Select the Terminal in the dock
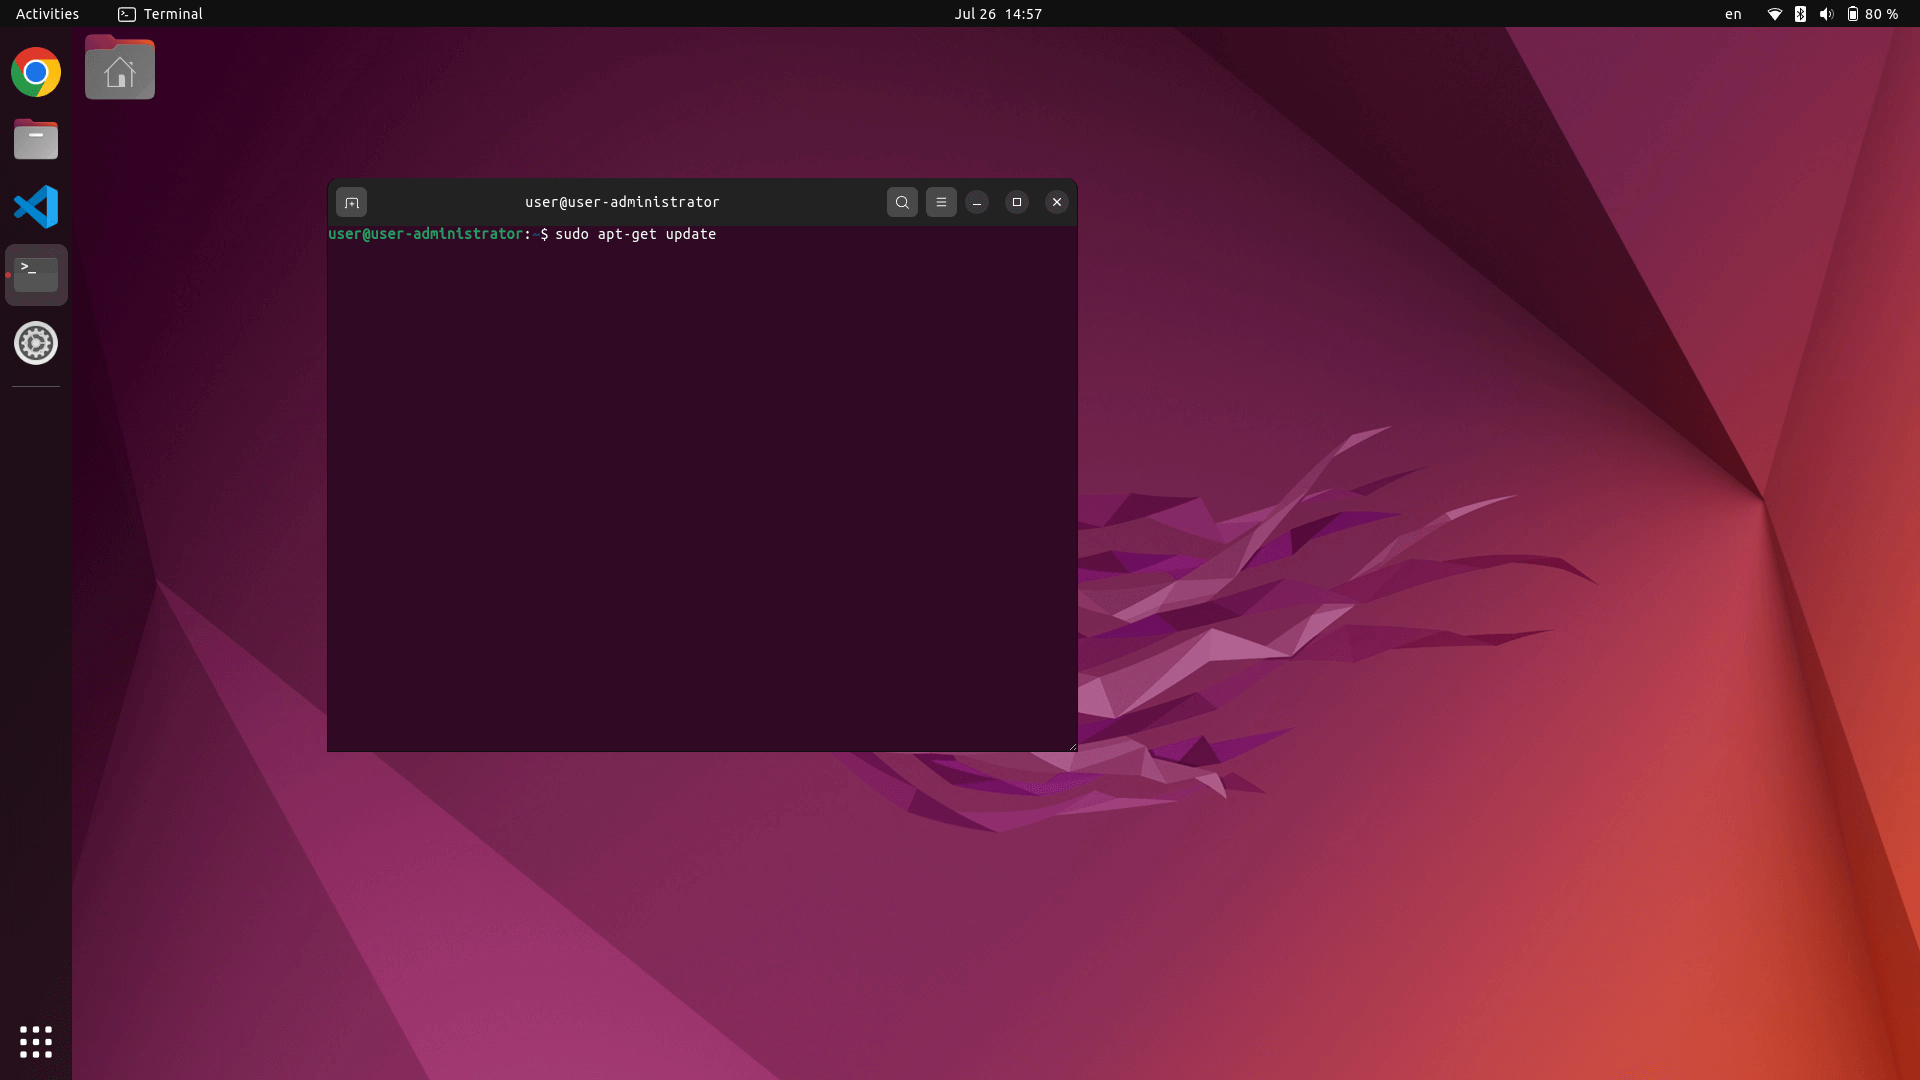This screenshot has height=1080, width=1920. (x=35, y=274)
